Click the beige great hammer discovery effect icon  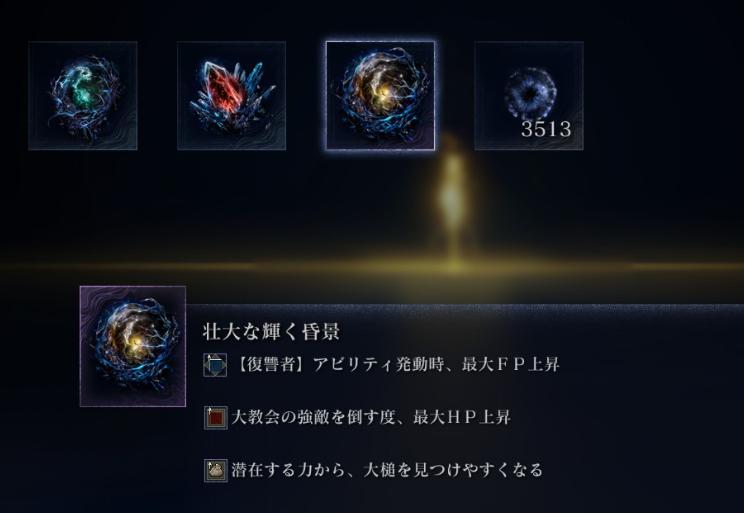click(215, 470)
